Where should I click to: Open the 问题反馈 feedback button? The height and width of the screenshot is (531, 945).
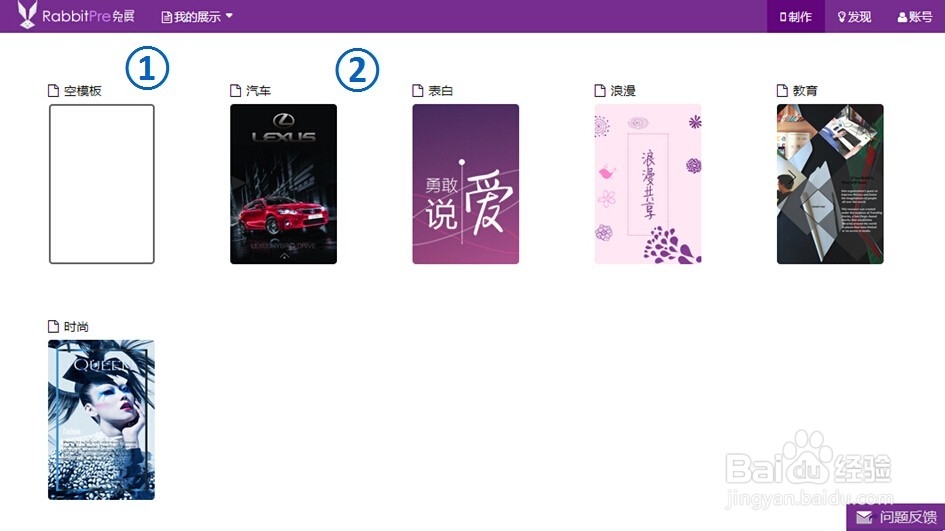(896, 517)
